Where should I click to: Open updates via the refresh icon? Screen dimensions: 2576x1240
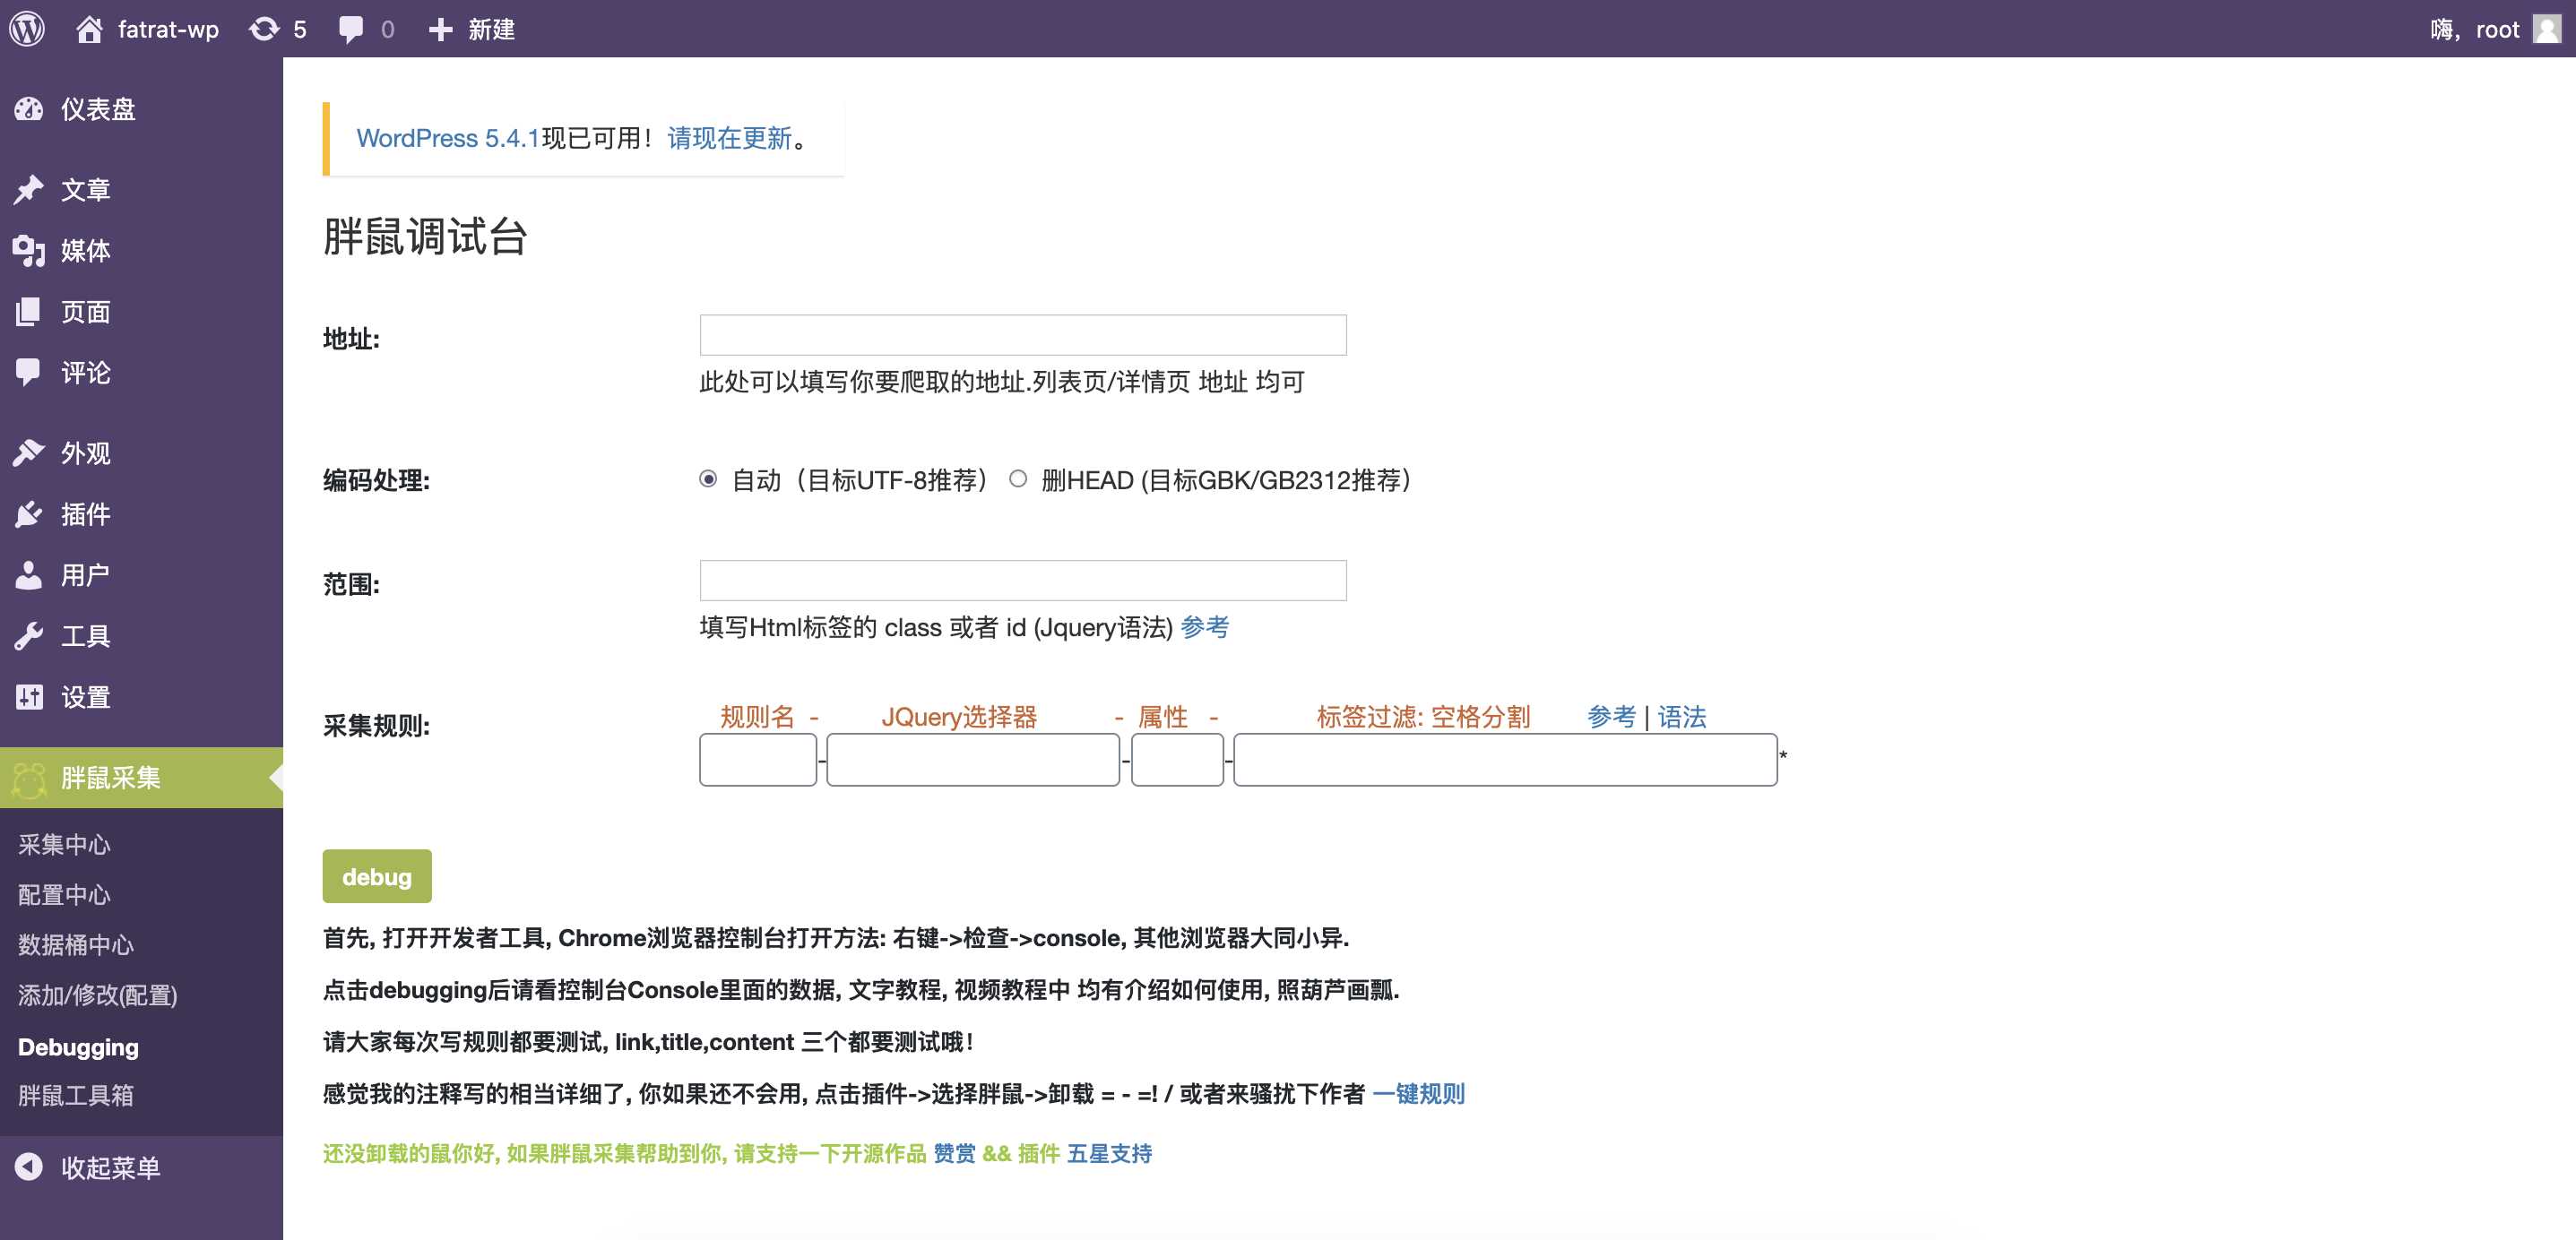click(262, 29)
